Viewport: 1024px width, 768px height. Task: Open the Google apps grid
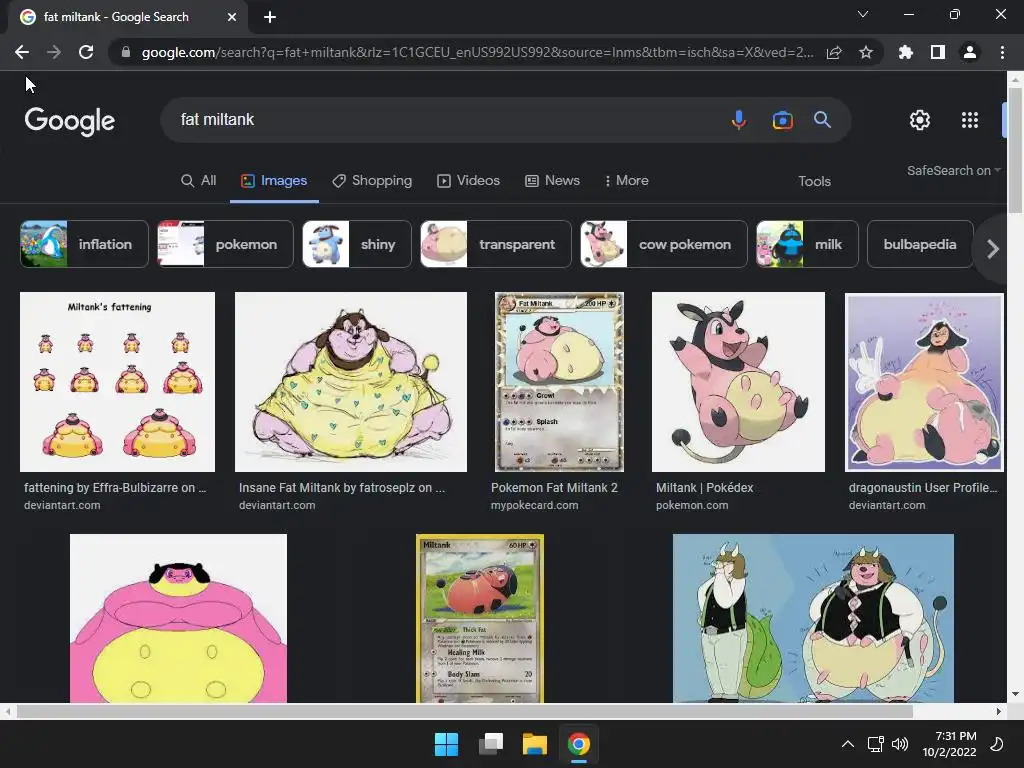click(x=970, y=120)
